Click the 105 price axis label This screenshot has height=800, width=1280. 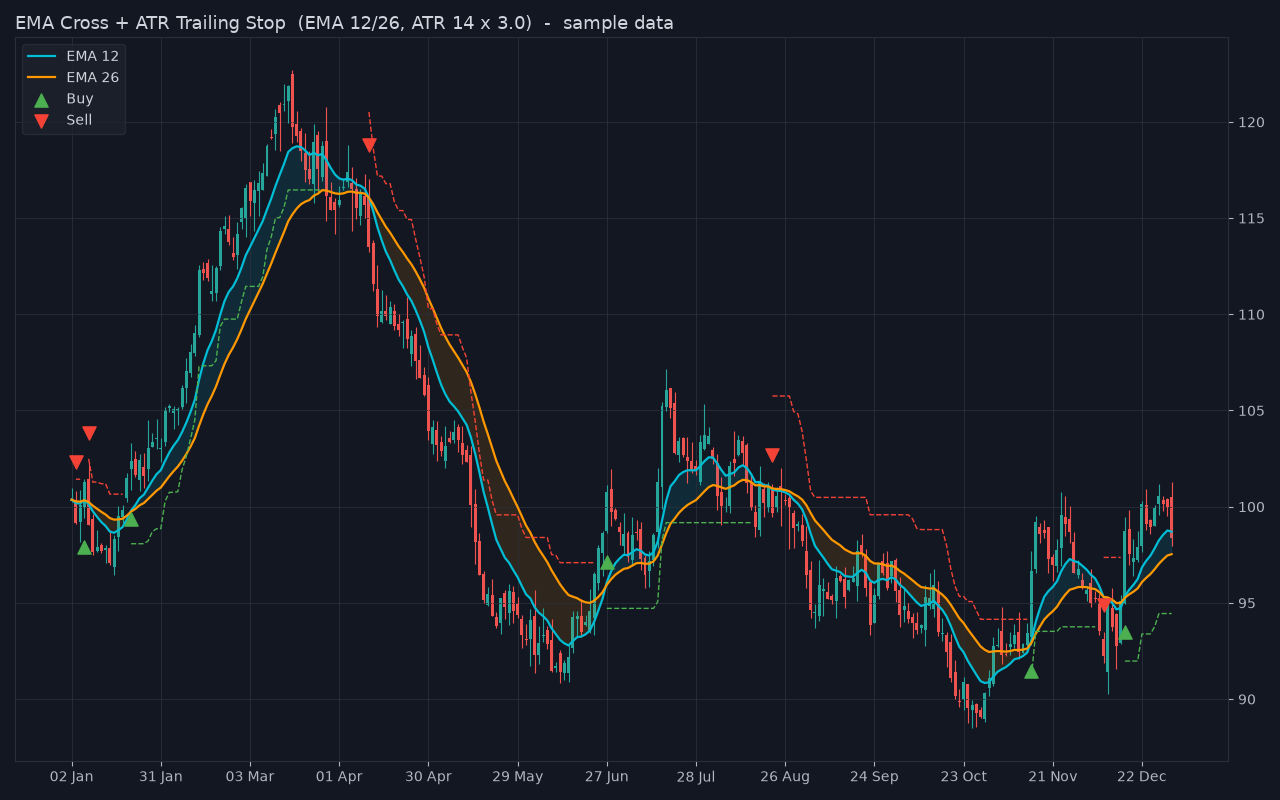pos(1252,411)
